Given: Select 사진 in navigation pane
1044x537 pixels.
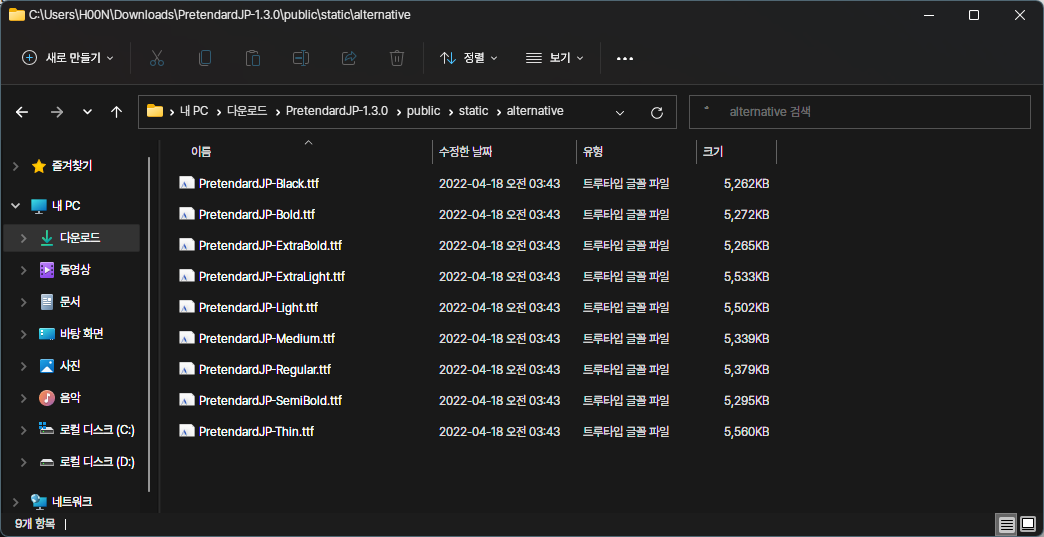Looking at the screenshot, I should (x=71, y=365).
